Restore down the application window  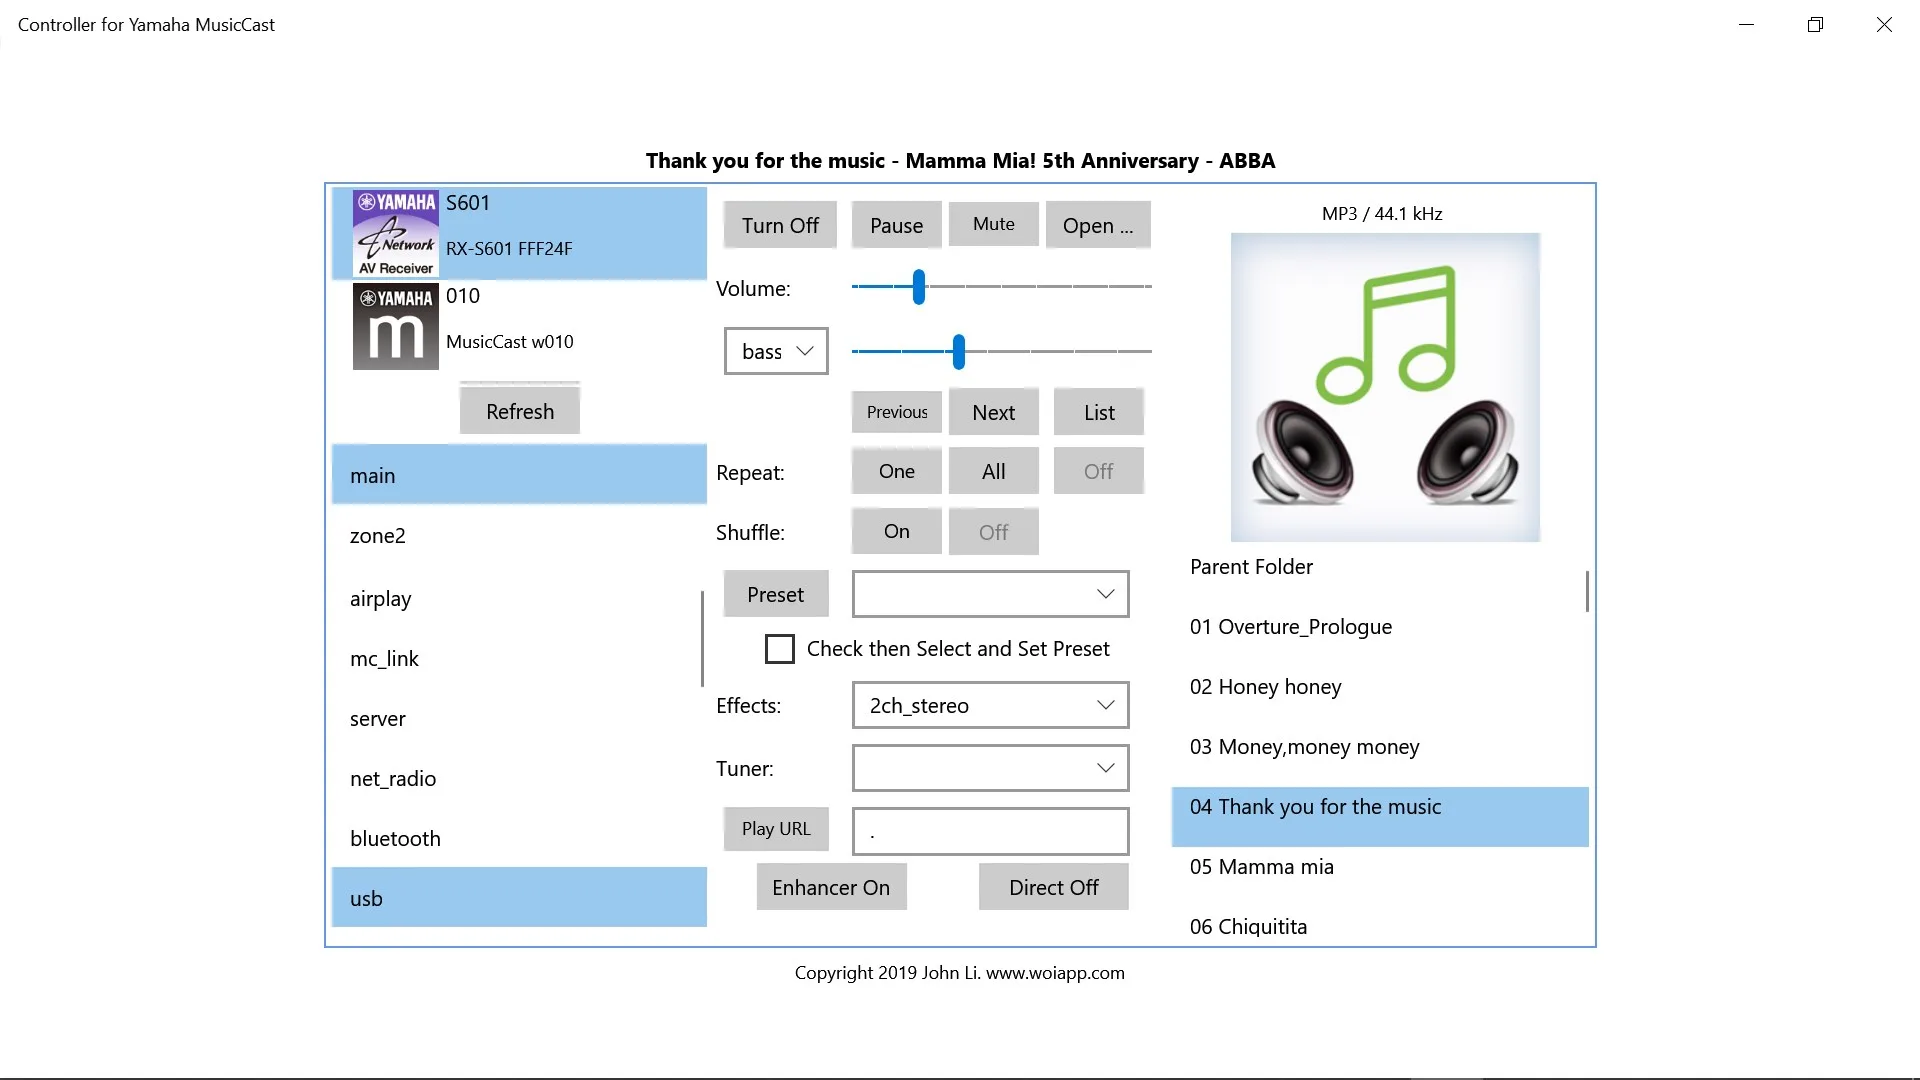(1815, 25)
